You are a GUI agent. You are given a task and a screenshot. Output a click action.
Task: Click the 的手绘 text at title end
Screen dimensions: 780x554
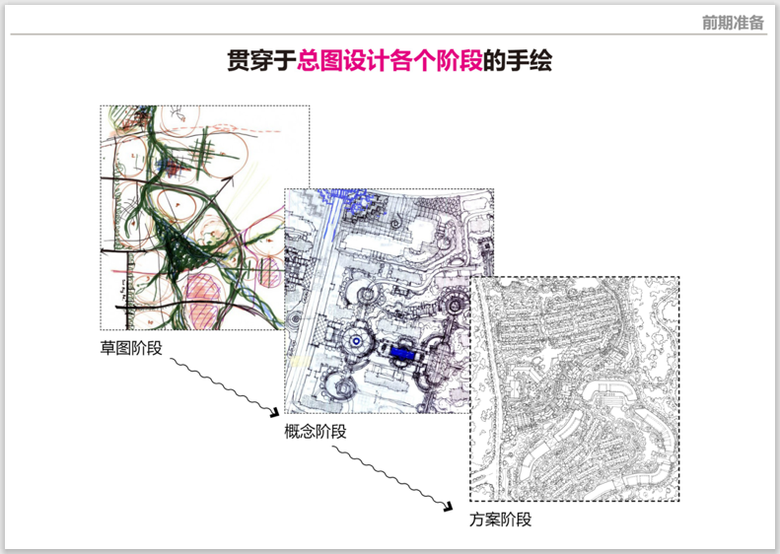(517, 62)
